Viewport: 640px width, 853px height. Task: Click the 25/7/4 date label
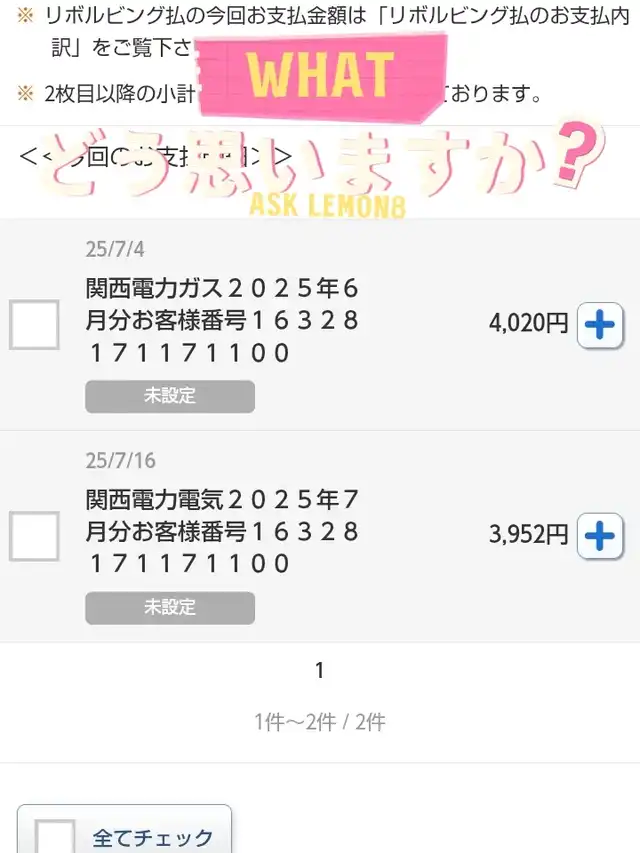point(114,250)
